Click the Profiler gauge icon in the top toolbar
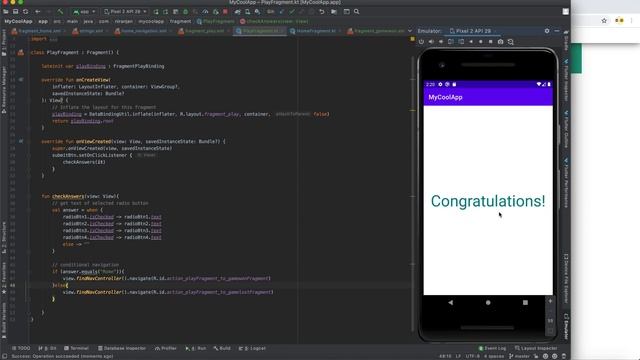Viewport: 640px width, 360px height. (205, 11)
